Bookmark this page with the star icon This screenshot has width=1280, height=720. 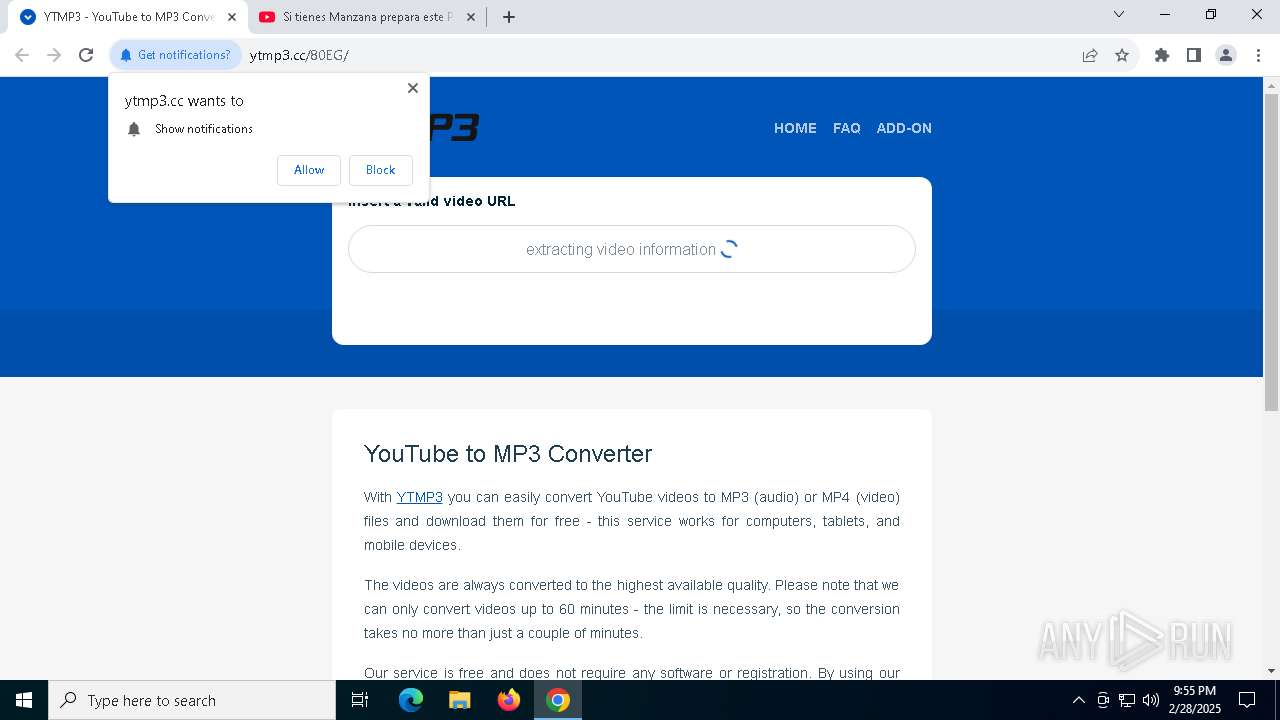[1122, 55]
